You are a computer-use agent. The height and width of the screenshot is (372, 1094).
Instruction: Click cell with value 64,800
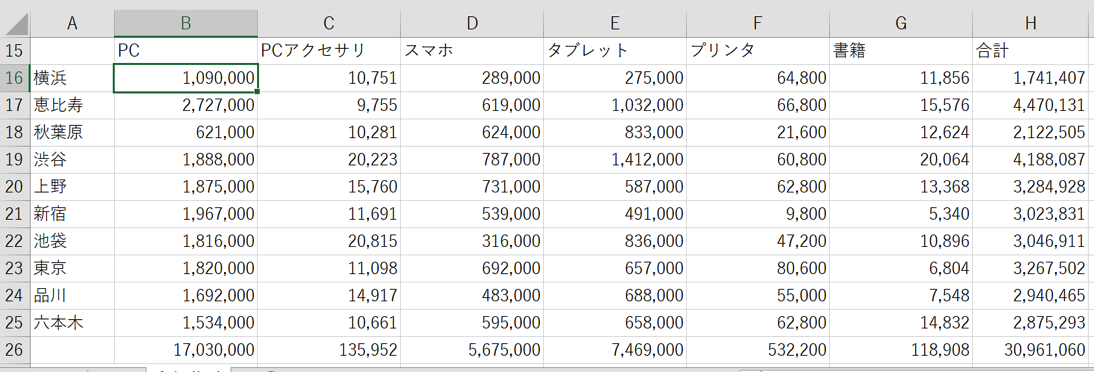(758, 77)
